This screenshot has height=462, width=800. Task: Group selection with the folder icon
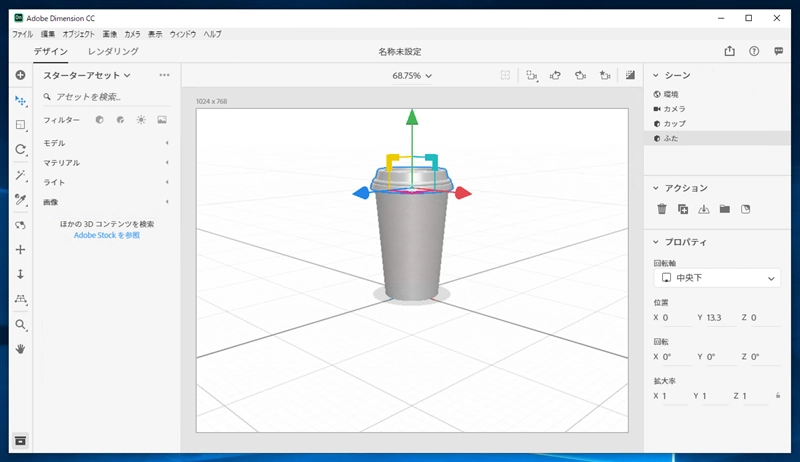pyautogui.click(x=724, y=209)
